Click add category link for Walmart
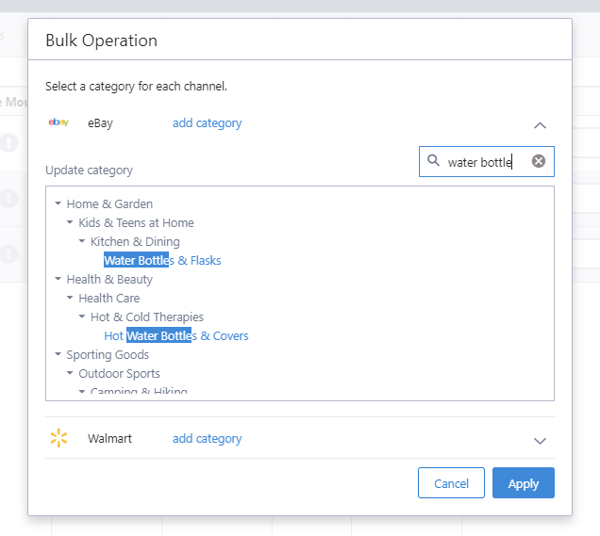Viewport: 600px width, 536px height. click(207, 439)
